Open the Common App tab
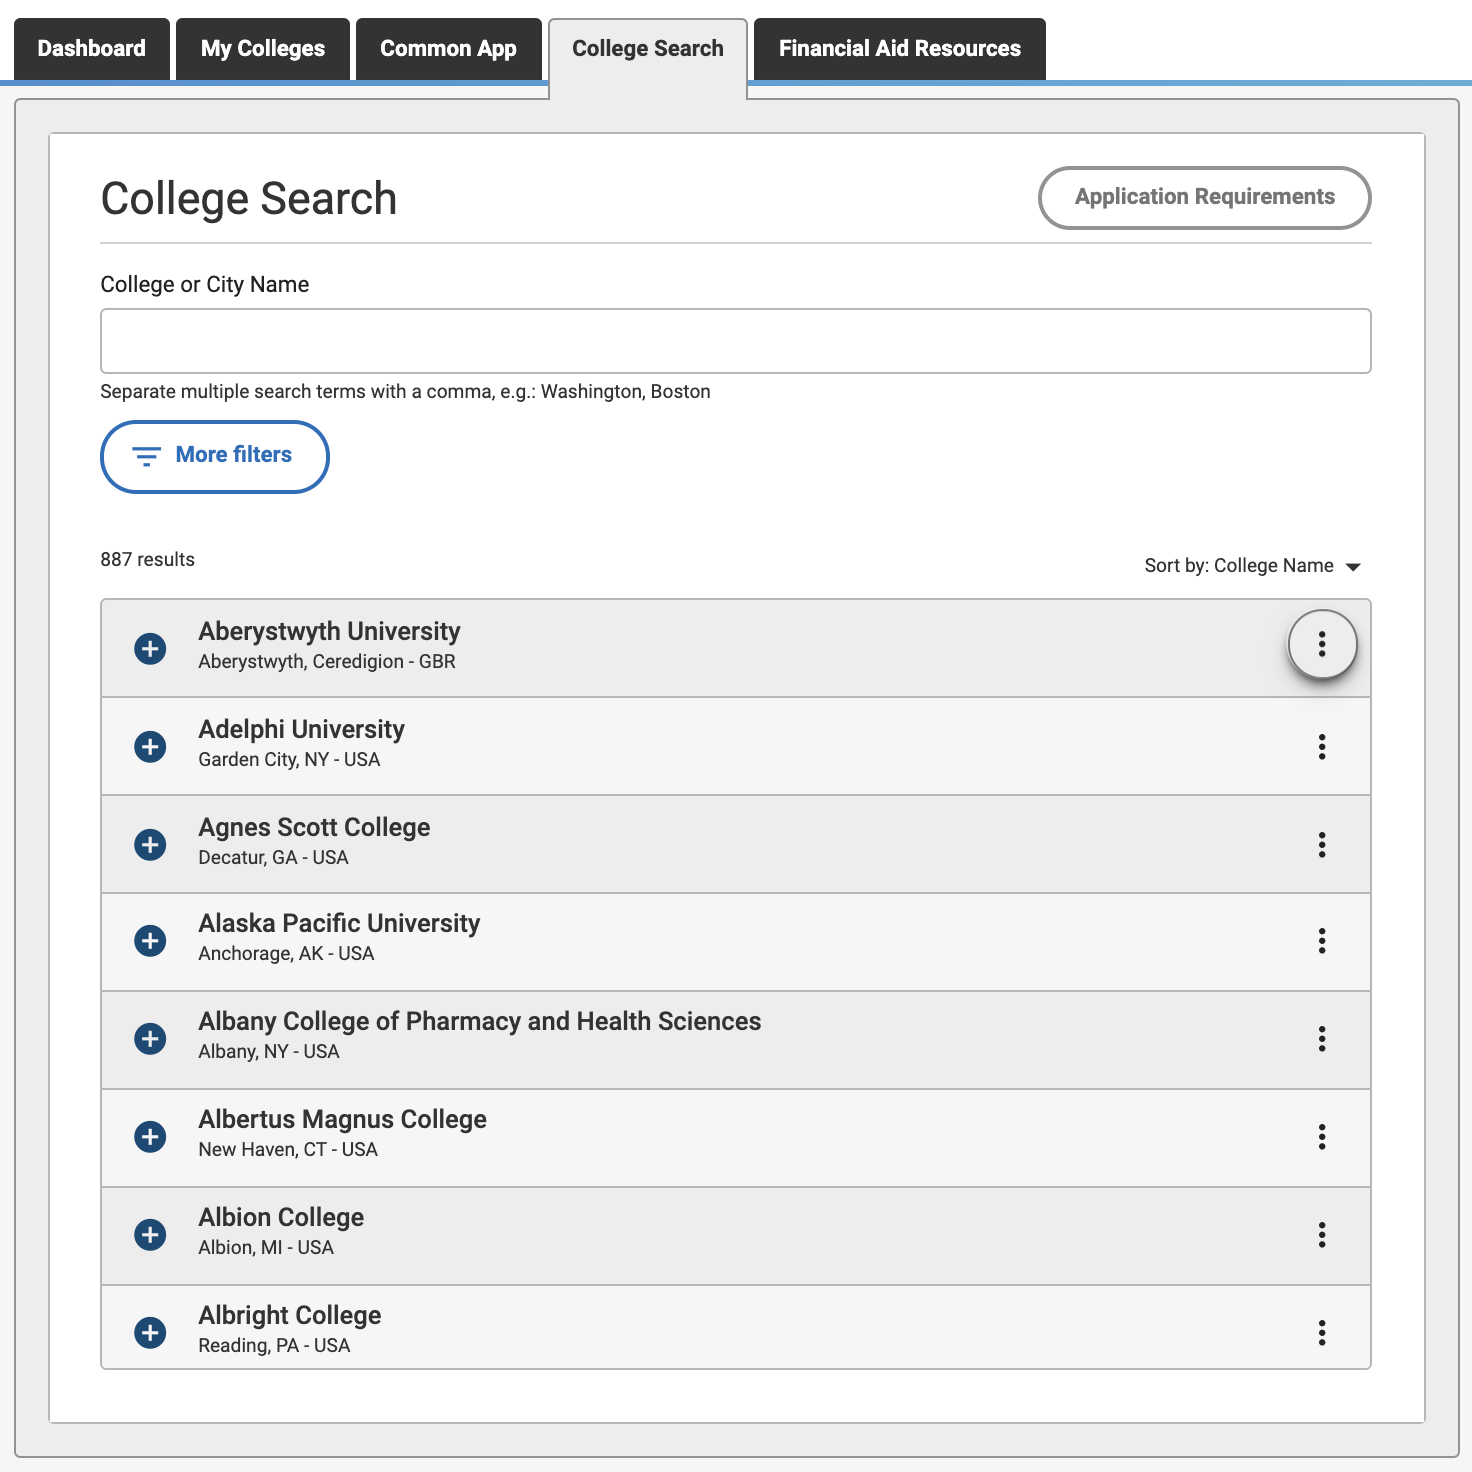Screen dimensions: 1472x1472 (x=448, y=48)
